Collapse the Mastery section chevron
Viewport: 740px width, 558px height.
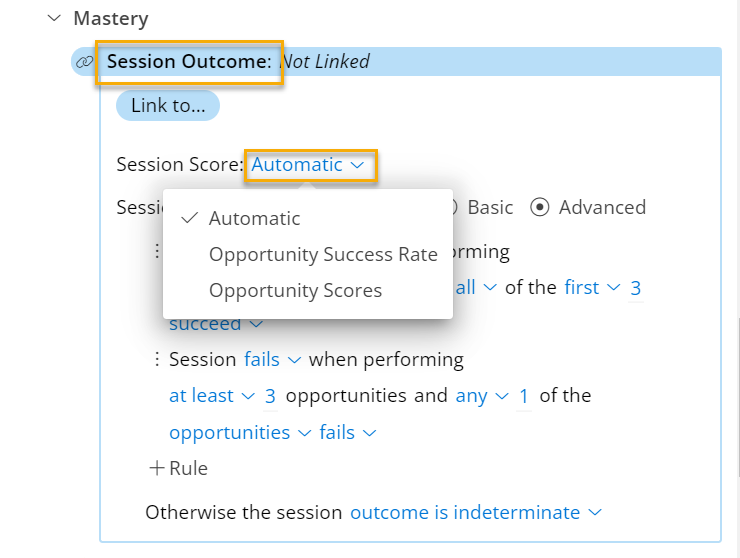(54, 18)
